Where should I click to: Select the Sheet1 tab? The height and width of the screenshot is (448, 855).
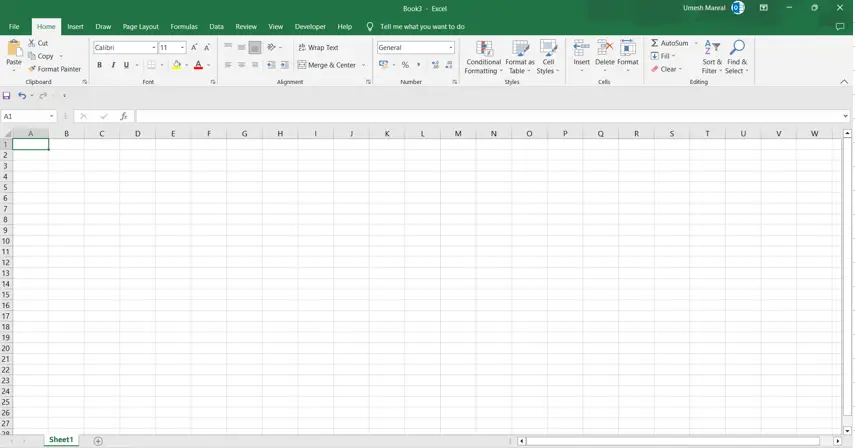point(61,440)
